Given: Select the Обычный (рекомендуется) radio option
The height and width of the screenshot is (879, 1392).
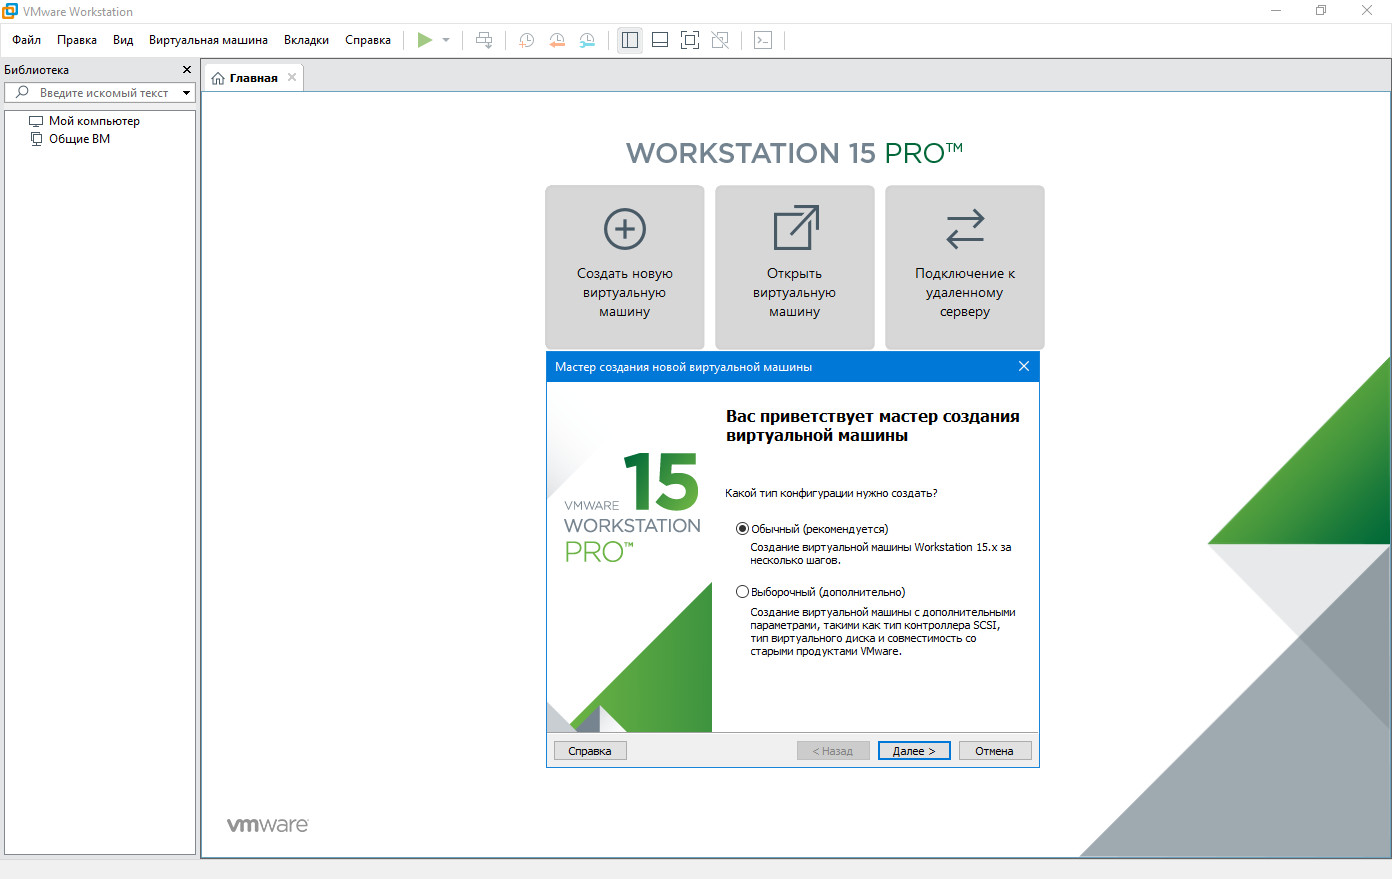Looking at the screenshot, I should click(x=742, y=529).
